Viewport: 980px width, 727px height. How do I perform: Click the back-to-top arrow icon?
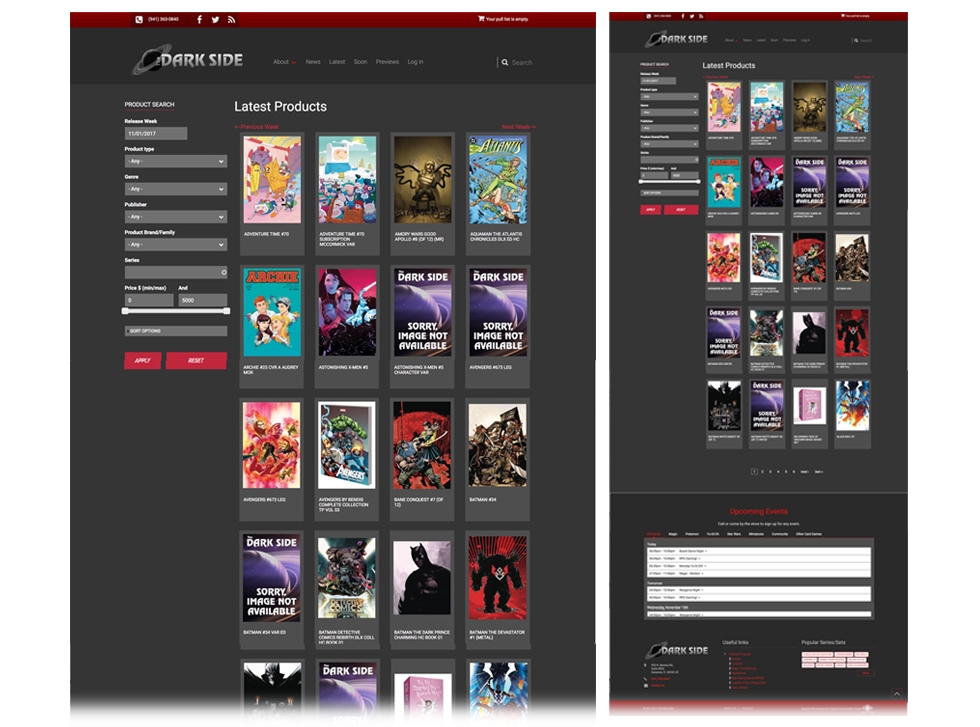895,692
